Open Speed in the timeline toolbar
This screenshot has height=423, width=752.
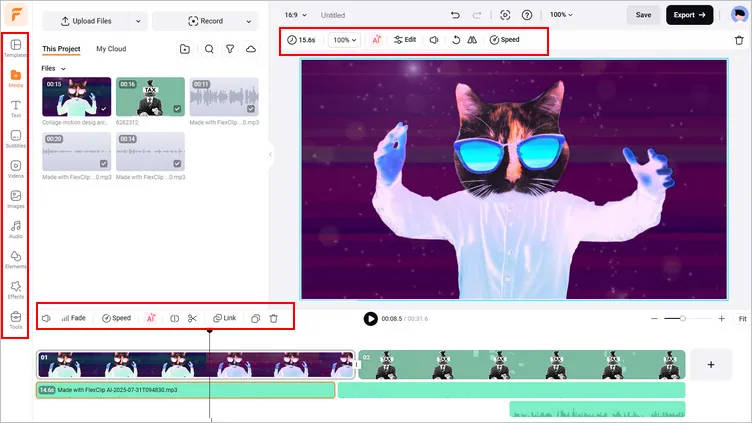117,318
